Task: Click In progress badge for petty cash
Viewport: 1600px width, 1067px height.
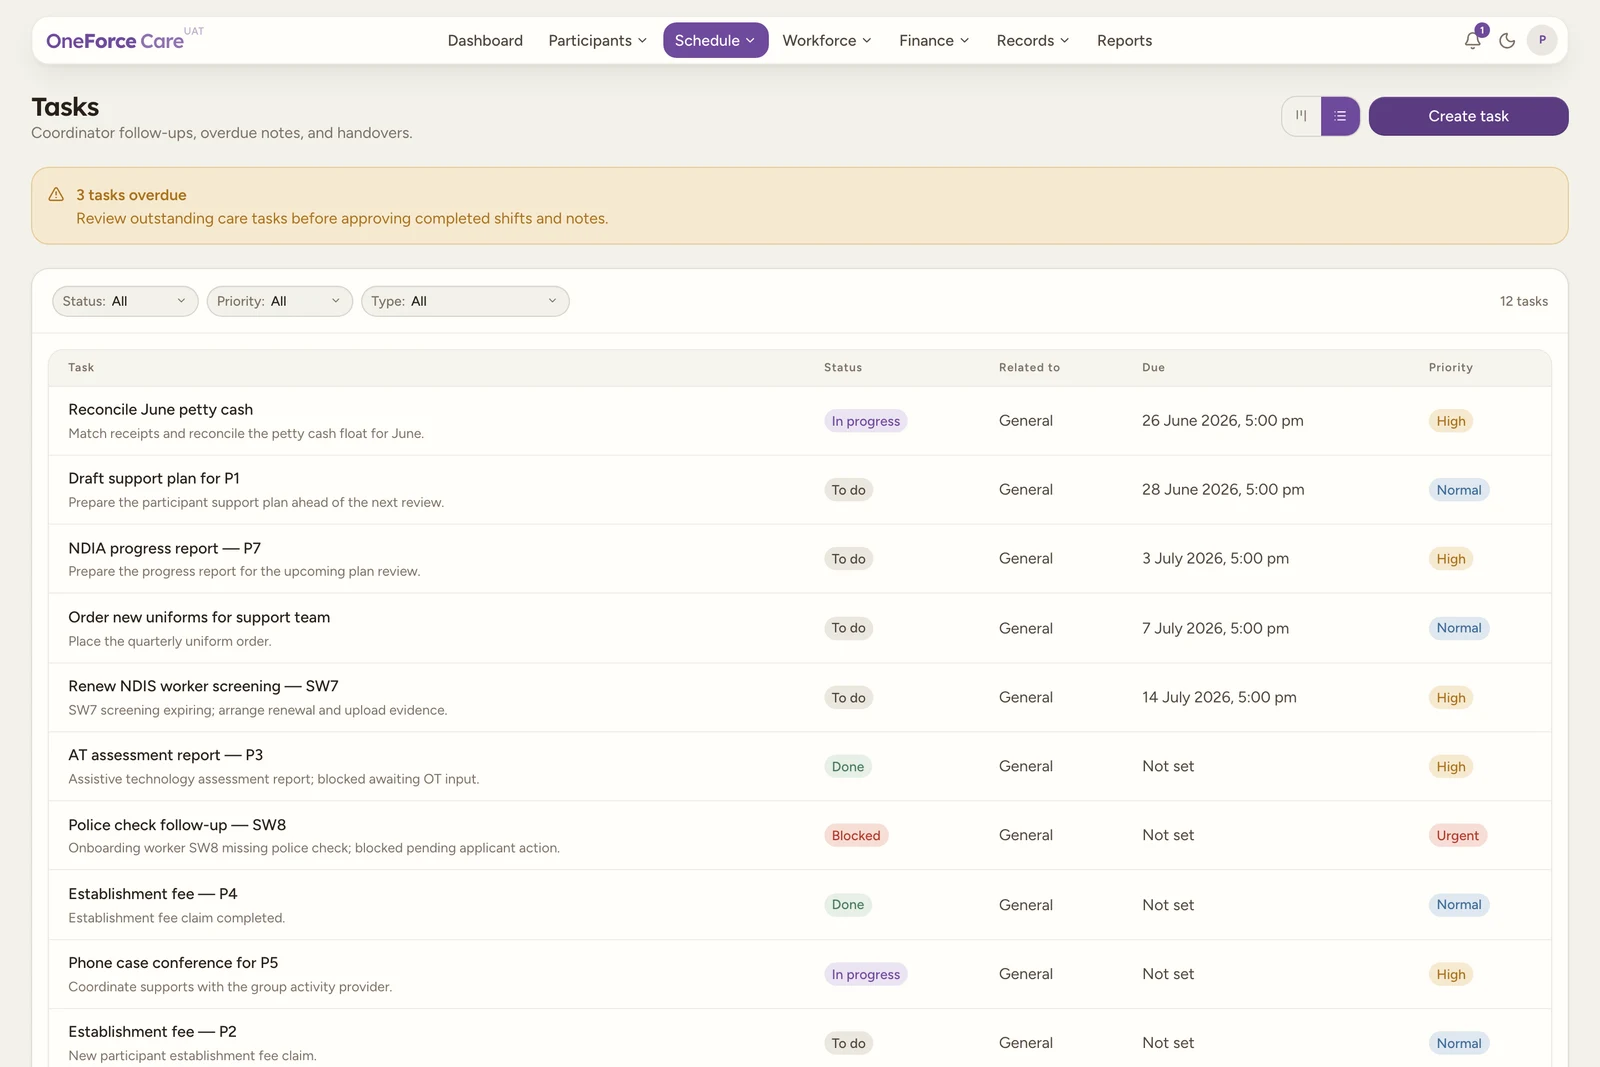Action: pyautogui.click(x=866, y=421)
